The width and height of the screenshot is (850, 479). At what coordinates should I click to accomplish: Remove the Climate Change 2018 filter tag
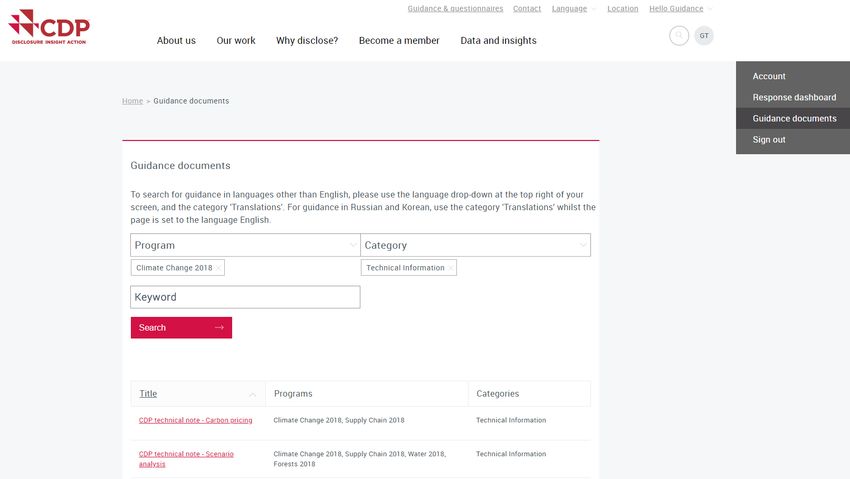click(218, 268)
